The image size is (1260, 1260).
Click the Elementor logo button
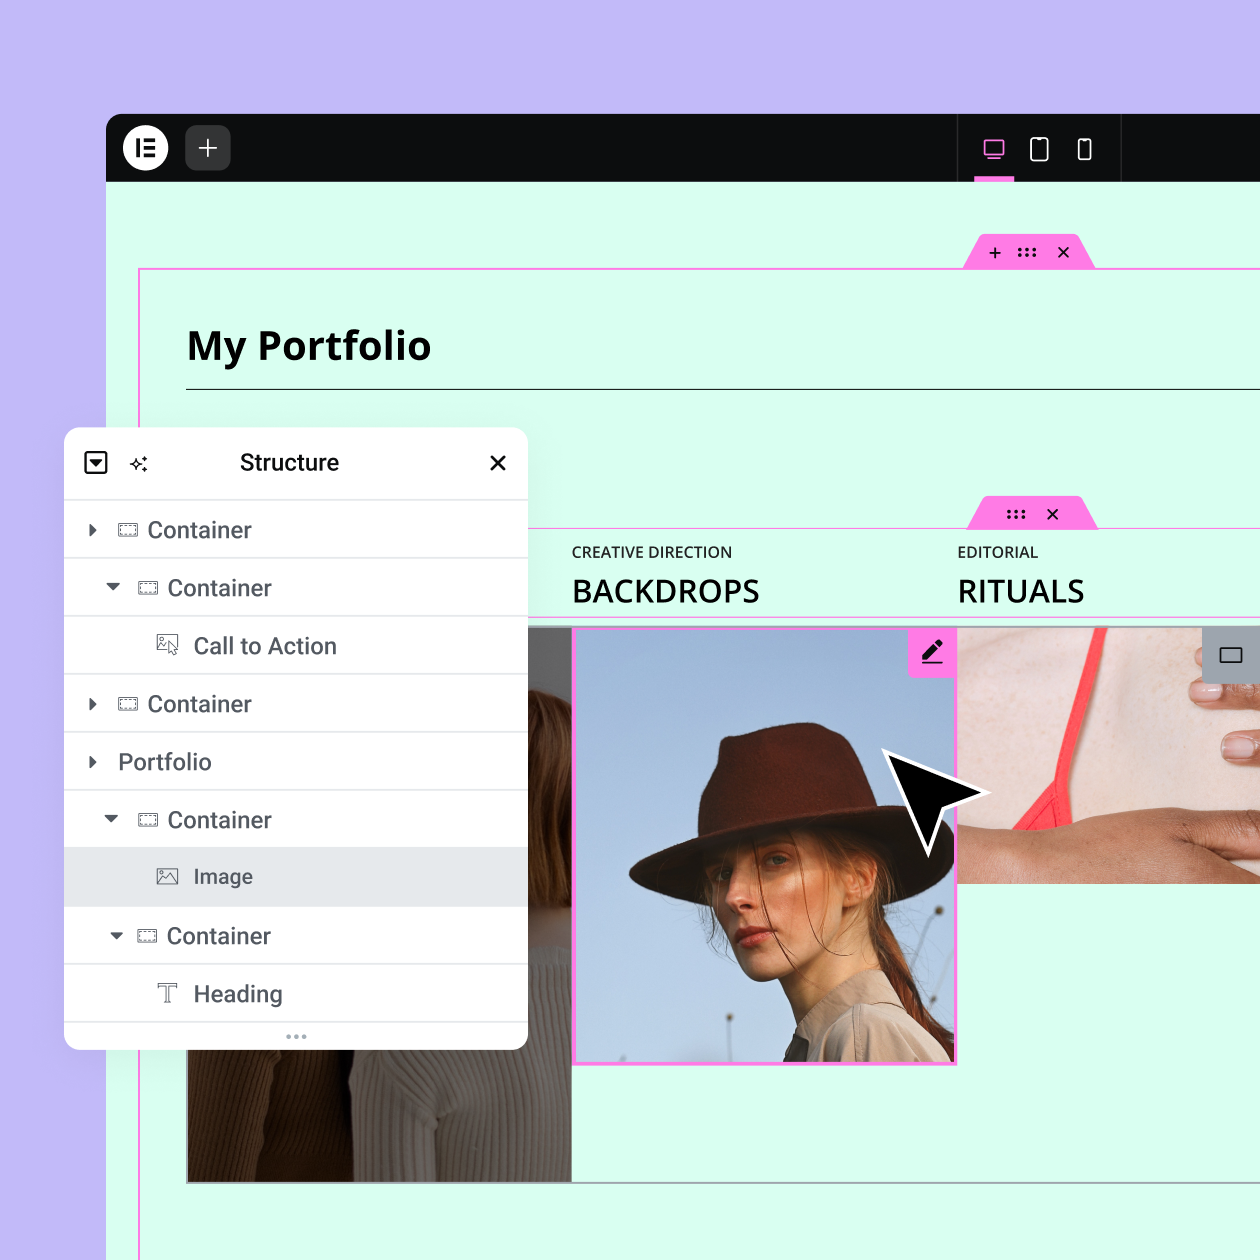pyautogui.click(x=146, y=148)
